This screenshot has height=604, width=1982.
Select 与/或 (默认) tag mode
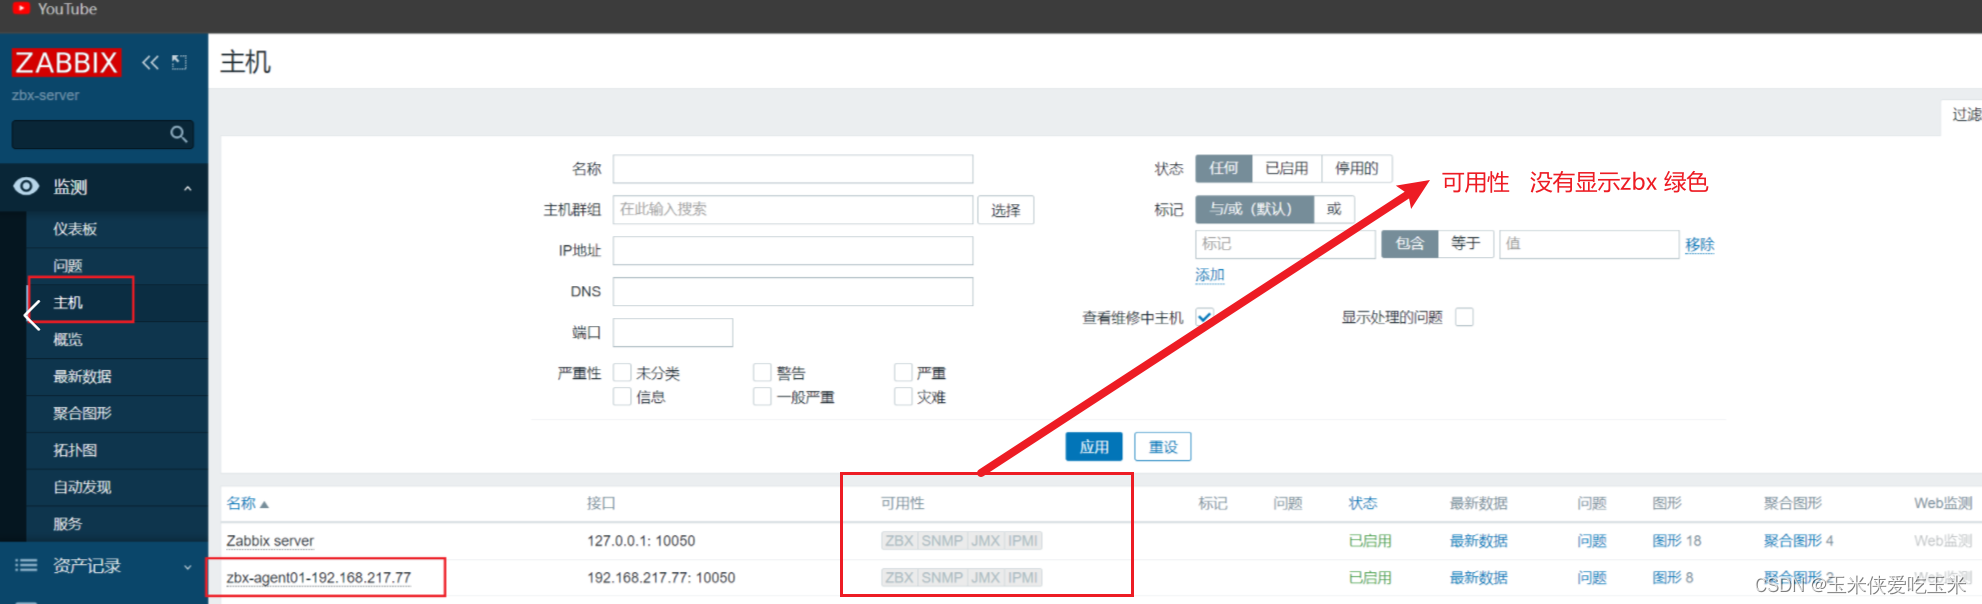pyautogui.click(x=1254, y=209)
